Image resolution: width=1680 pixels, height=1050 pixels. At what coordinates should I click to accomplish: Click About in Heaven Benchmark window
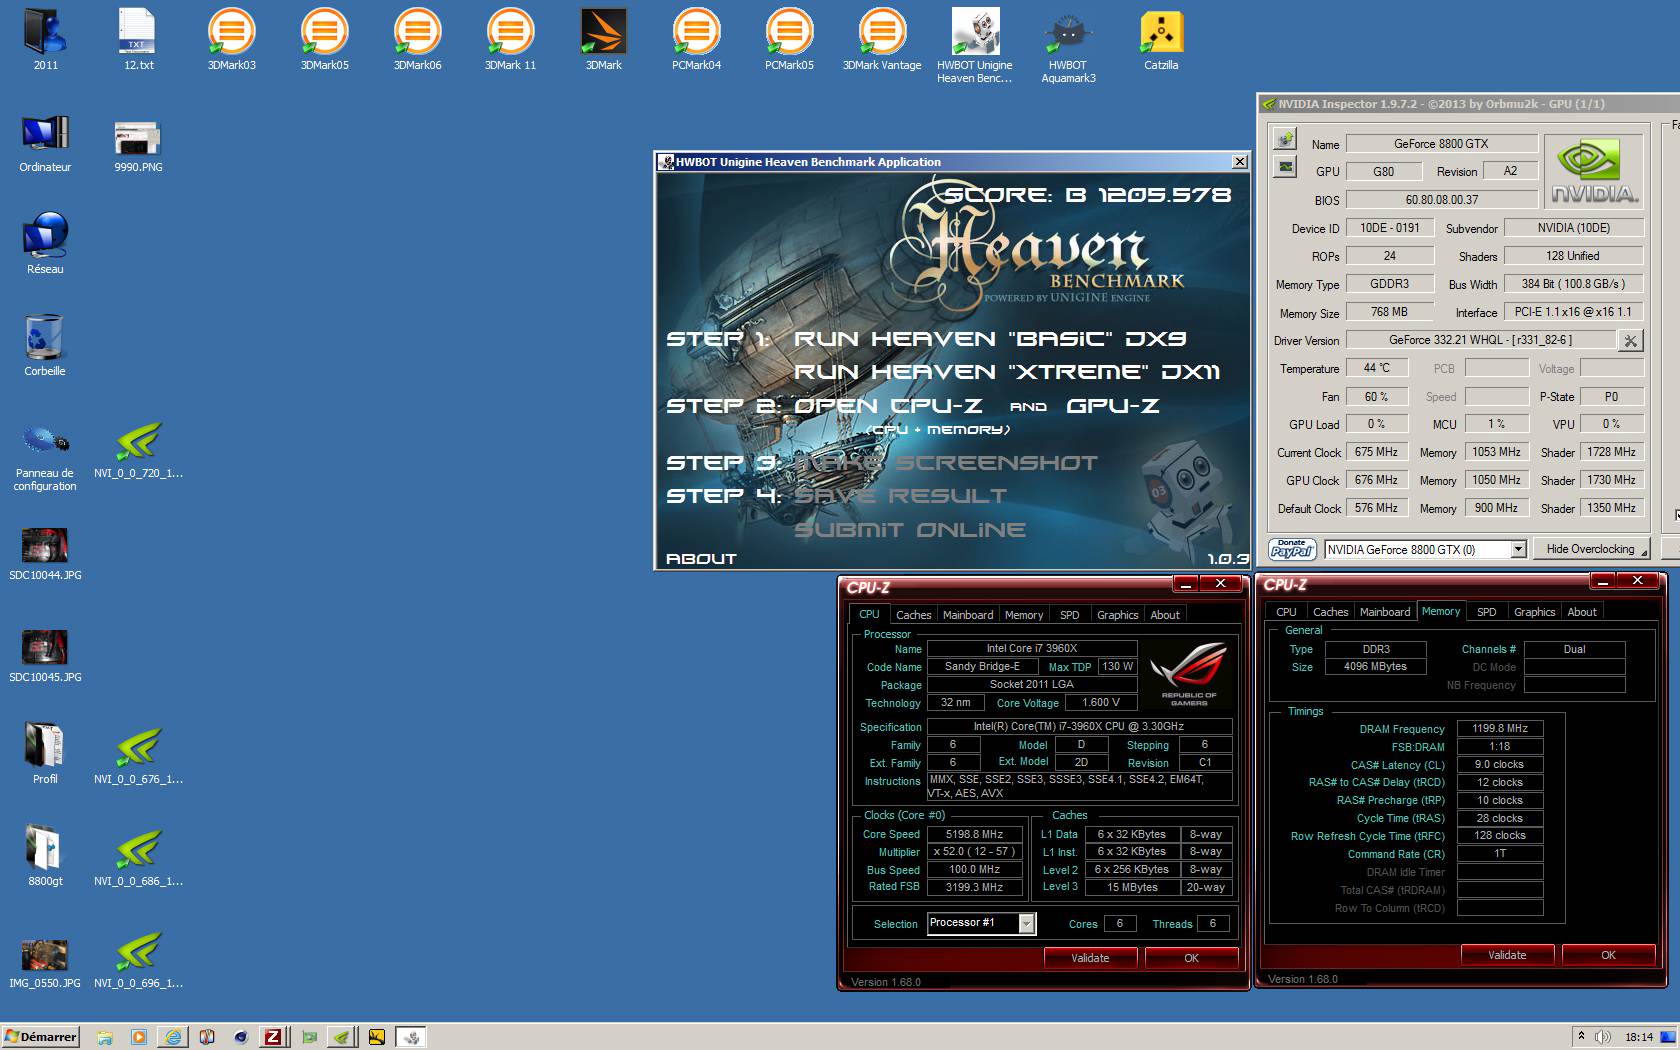click(701, 559)
